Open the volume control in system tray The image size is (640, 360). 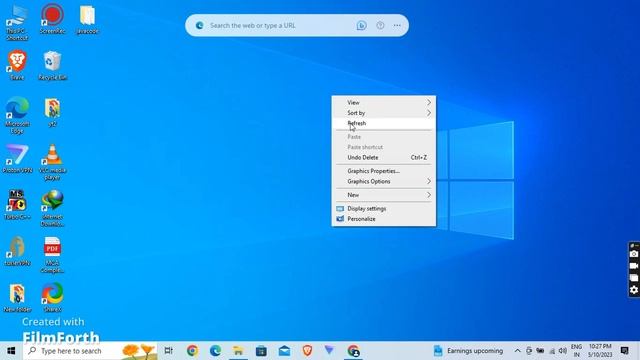tap(562, 351)
